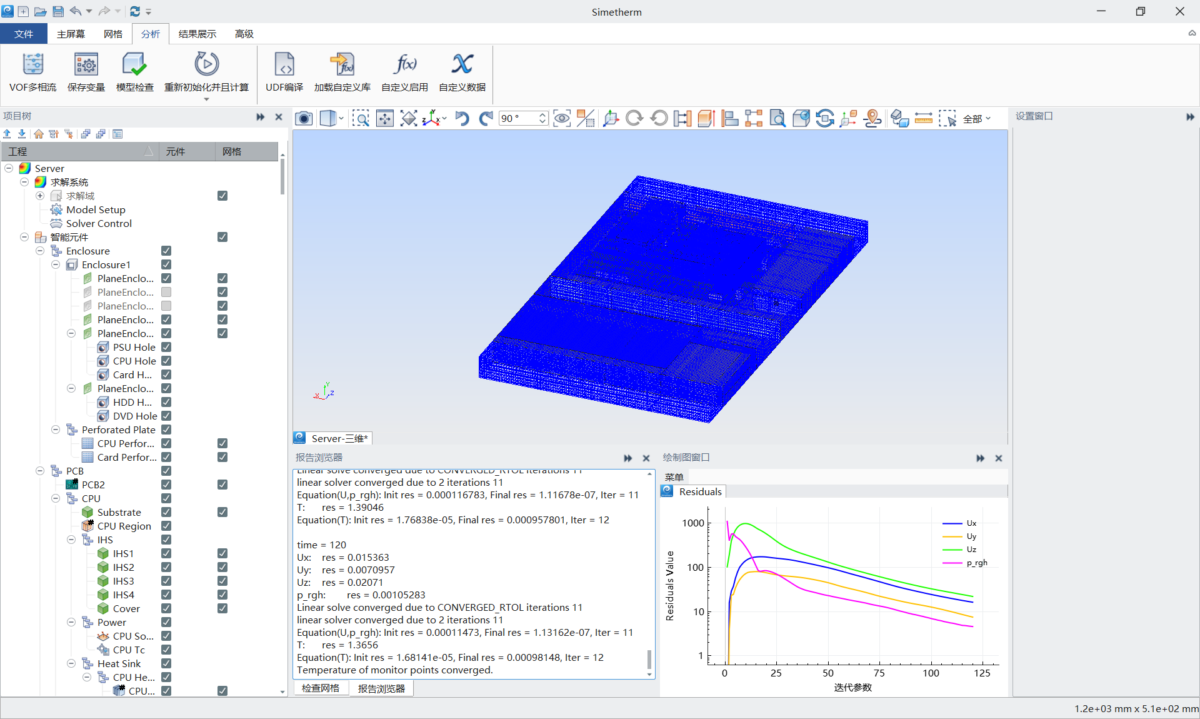
Task: Click the refresh icon in quick access bar
Action: click(135, 11)
